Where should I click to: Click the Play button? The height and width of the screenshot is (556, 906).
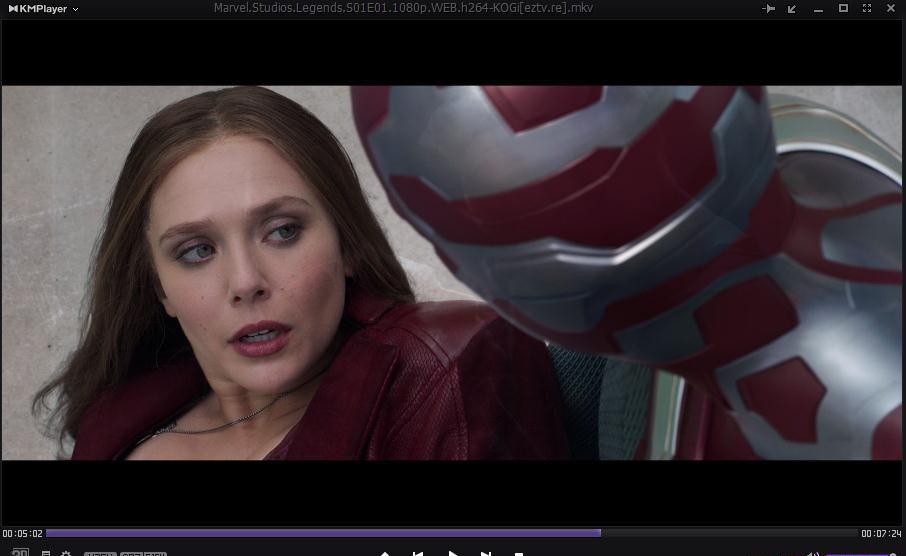click(454, 554)
